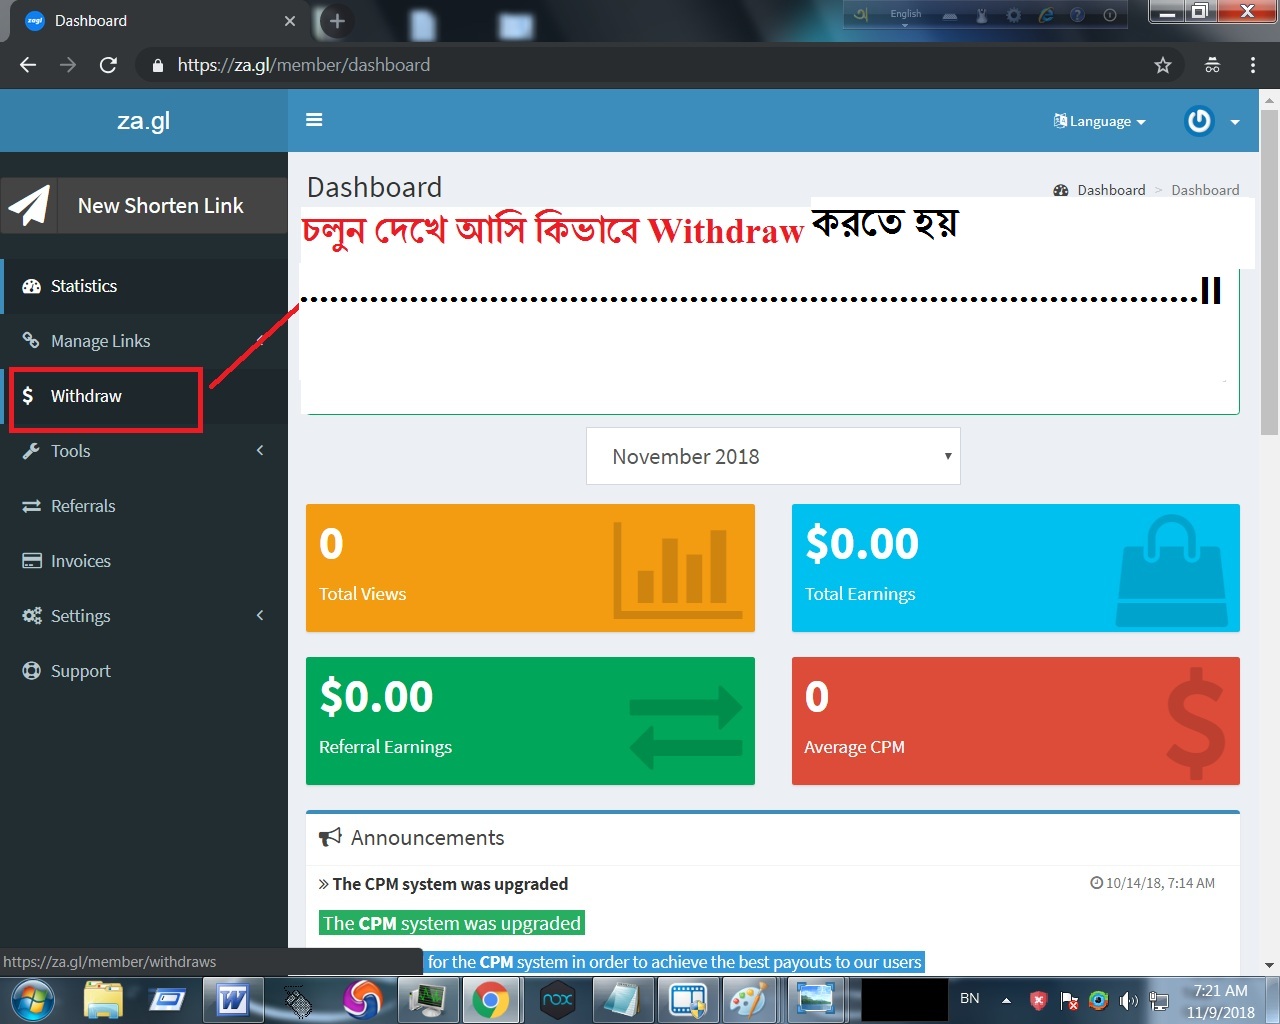This screenshot has width=1280, height=1024.
Task: Click the hamburger menu toggle icon
Action: point(314,120)
